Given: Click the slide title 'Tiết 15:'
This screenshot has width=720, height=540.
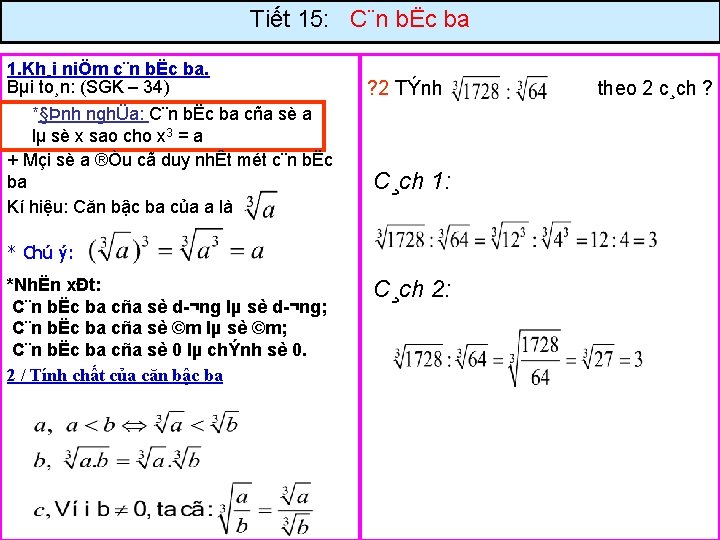Looking at the screenshot, I should [x=289, y=20].
